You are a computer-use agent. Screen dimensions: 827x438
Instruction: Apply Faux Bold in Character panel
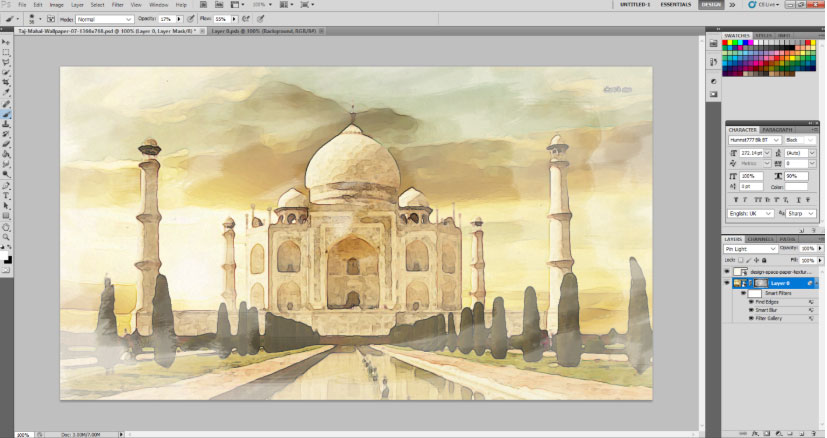[x=736, y=200]
